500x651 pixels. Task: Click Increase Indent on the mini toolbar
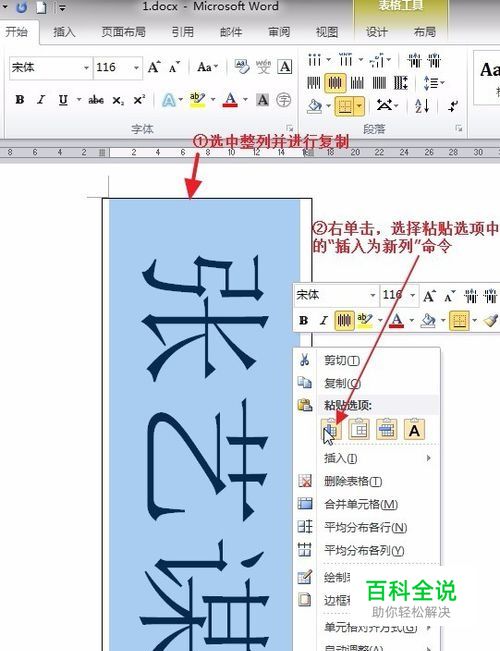point(490,296)
